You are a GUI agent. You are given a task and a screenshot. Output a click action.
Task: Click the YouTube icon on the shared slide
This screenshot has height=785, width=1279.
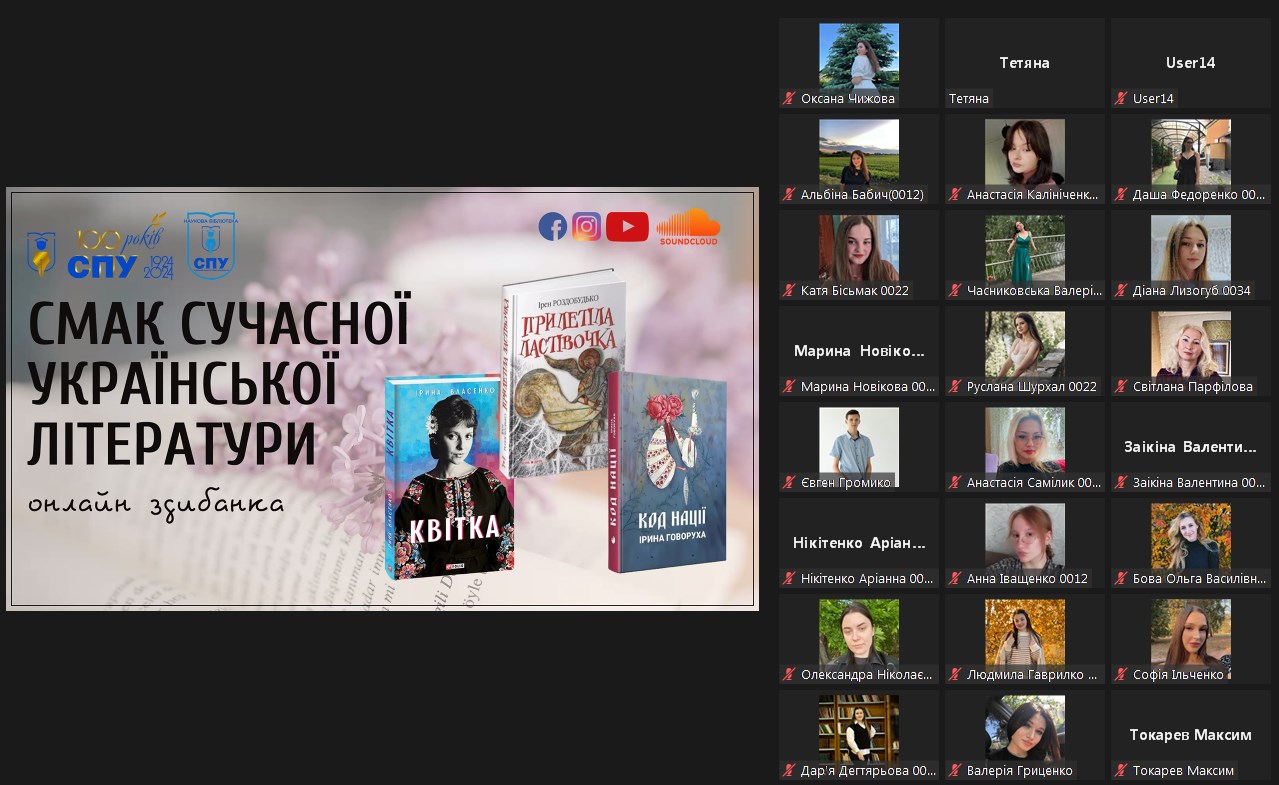coord(627,227)
